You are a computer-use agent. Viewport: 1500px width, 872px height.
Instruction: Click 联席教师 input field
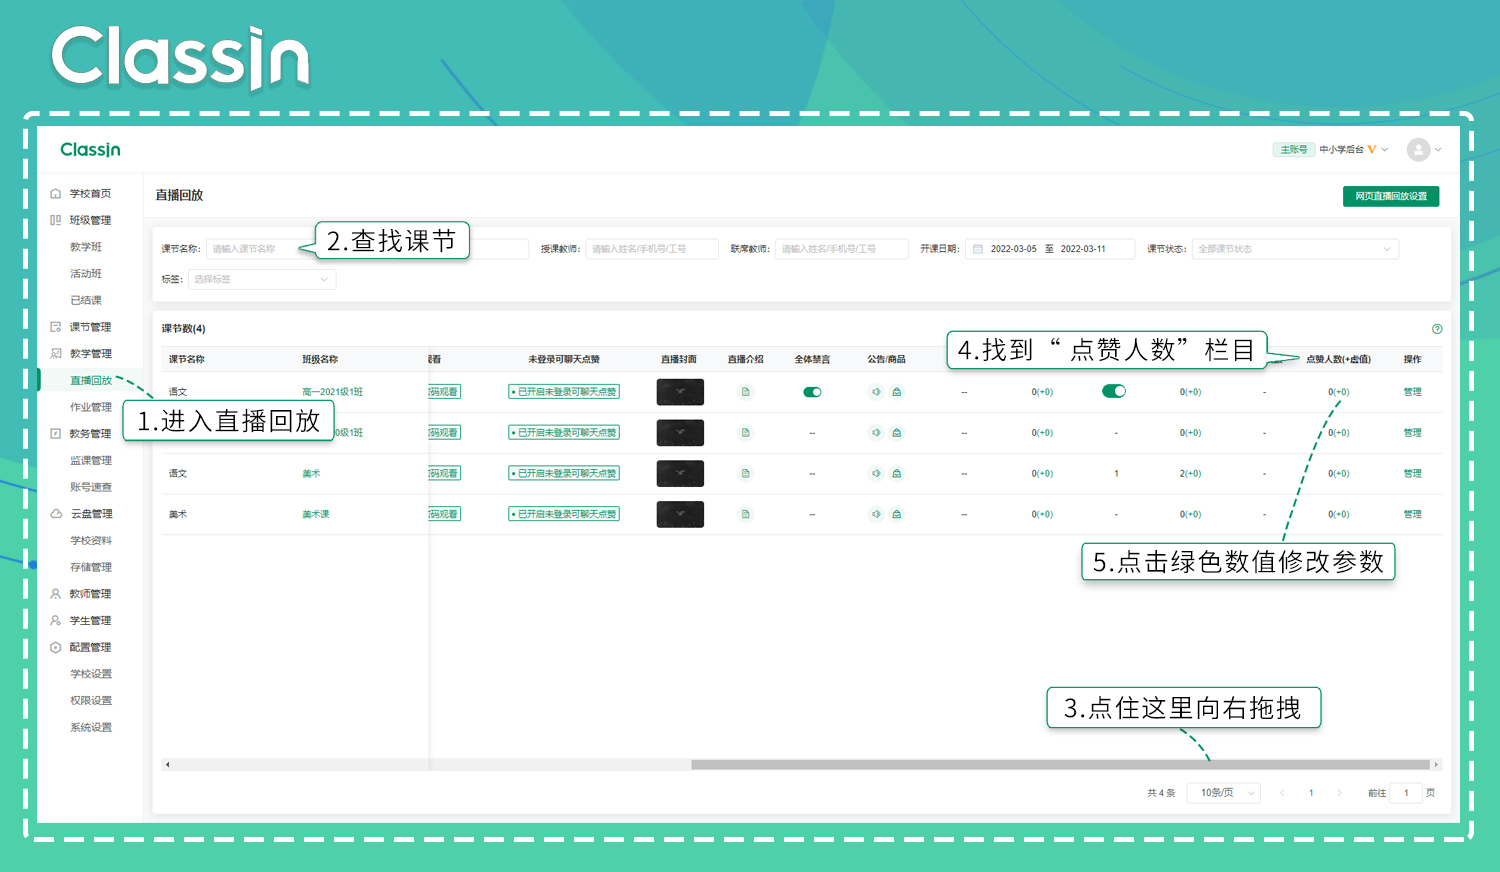(x=842, y=249)
